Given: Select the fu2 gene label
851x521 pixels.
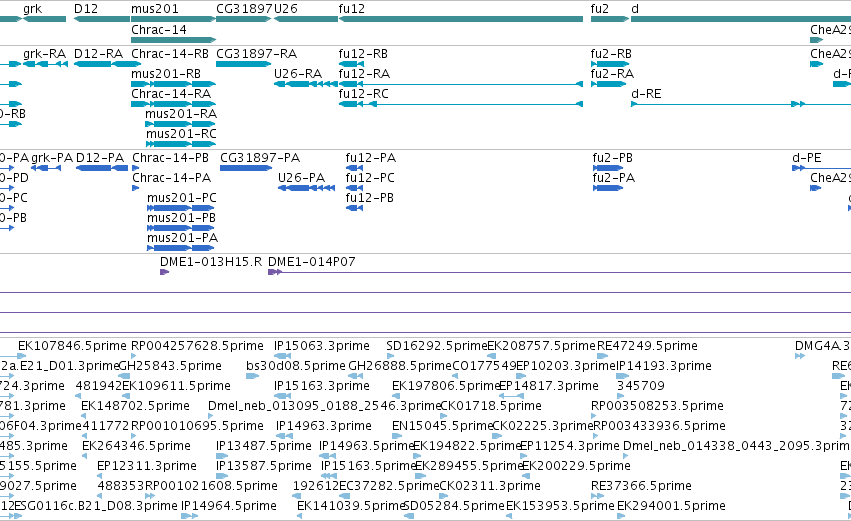Looking at the screenshot, I should tap(600, 9).
